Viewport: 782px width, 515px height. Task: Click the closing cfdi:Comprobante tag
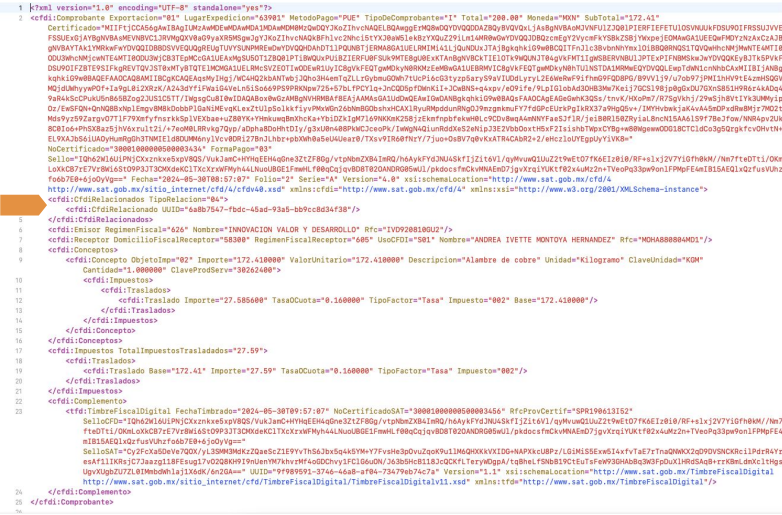click(72, 502)
